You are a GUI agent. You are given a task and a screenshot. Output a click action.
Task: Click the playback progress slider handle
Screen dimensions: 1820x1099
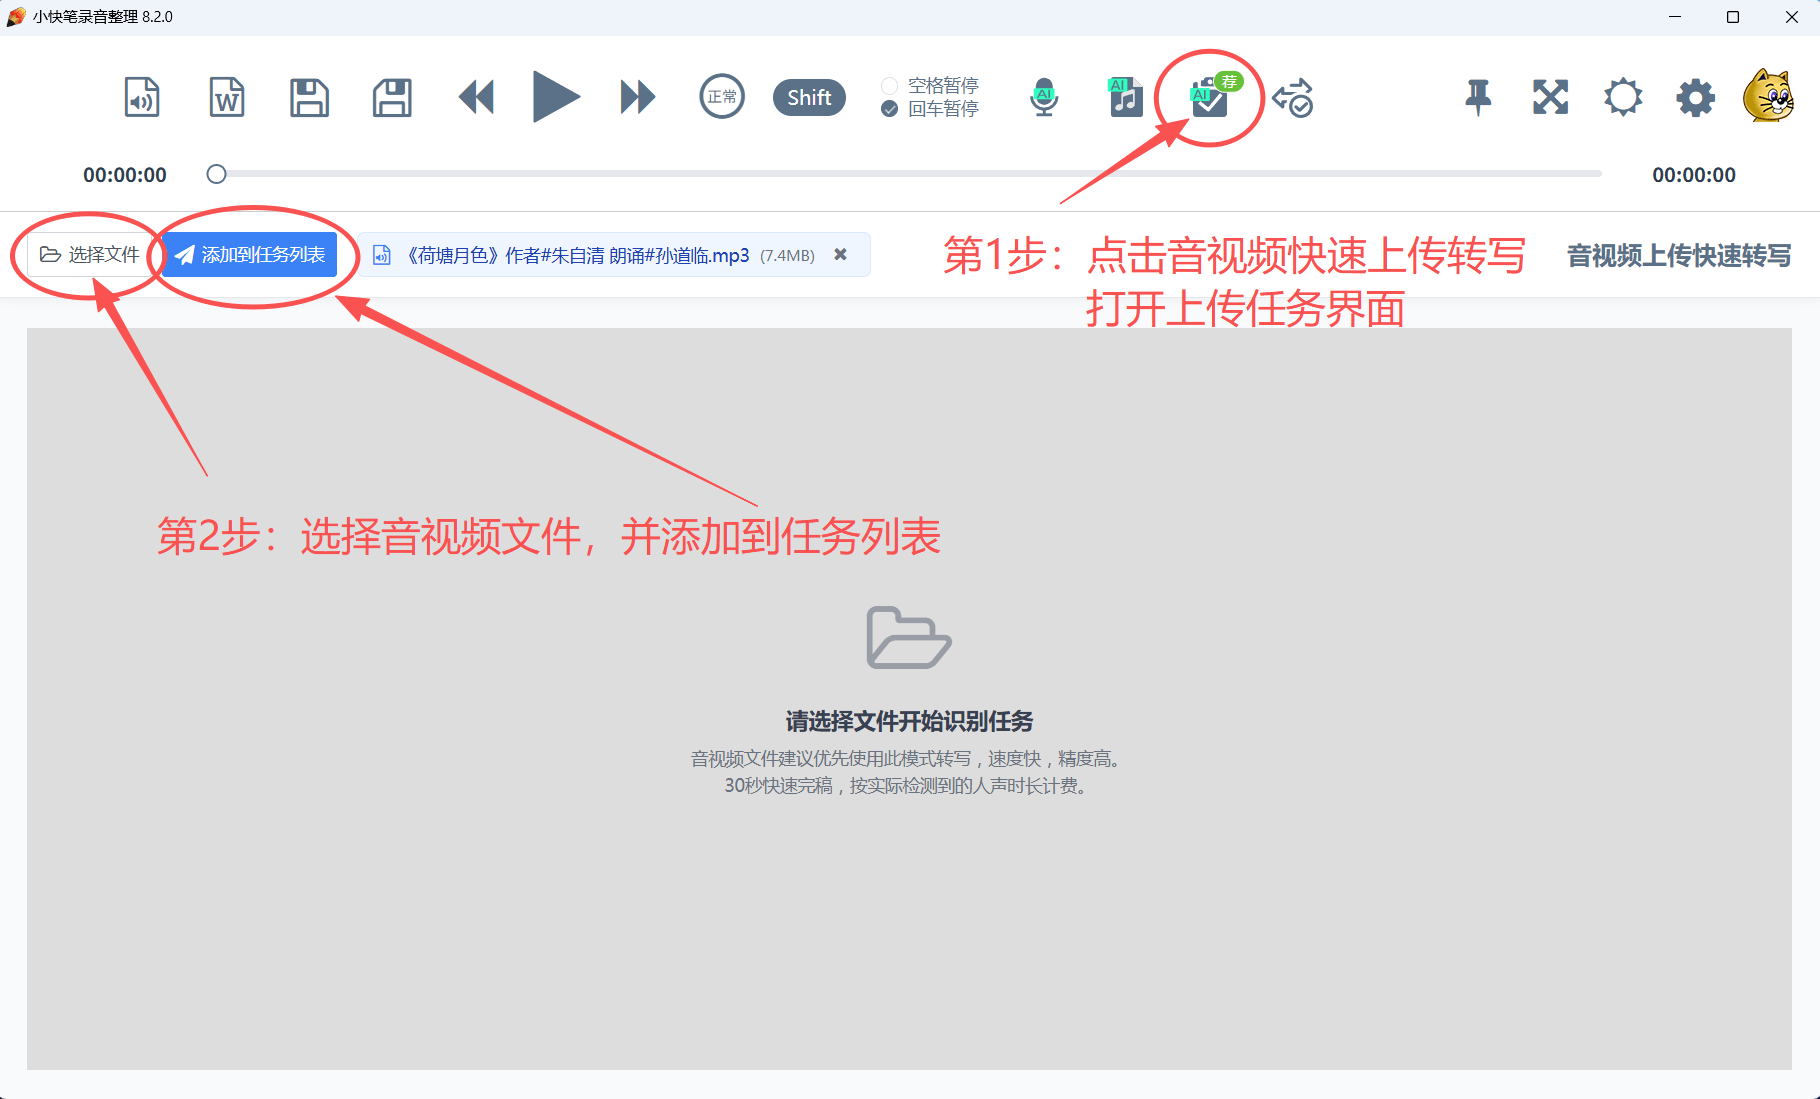point(216,175)
